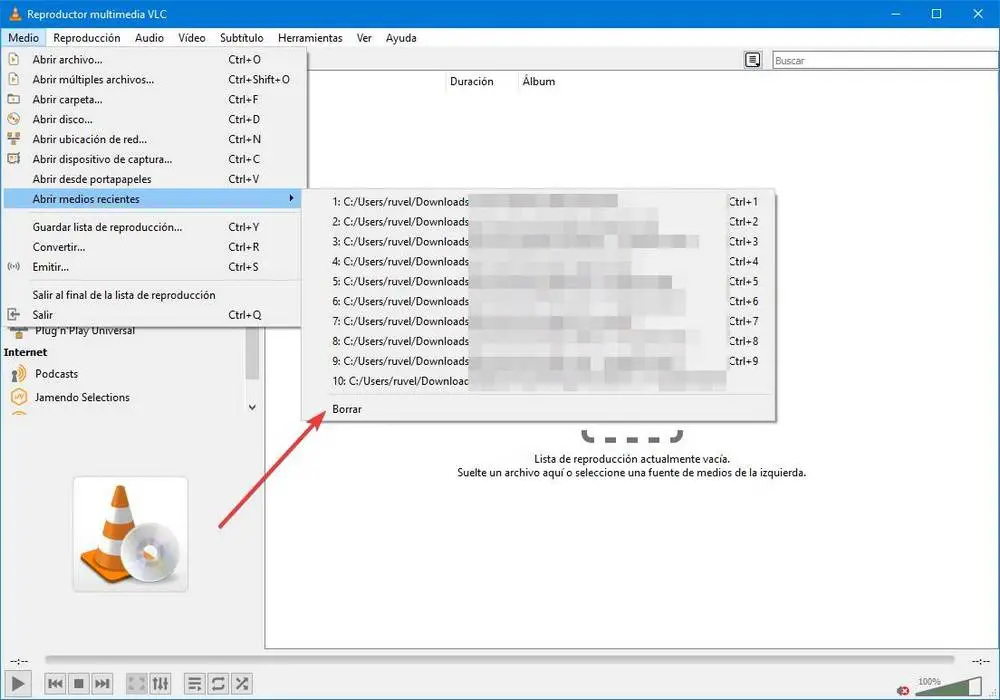Skip to previous media track
The width and height of the screenshot is (1000, 700).
click(x=55, y=684)
